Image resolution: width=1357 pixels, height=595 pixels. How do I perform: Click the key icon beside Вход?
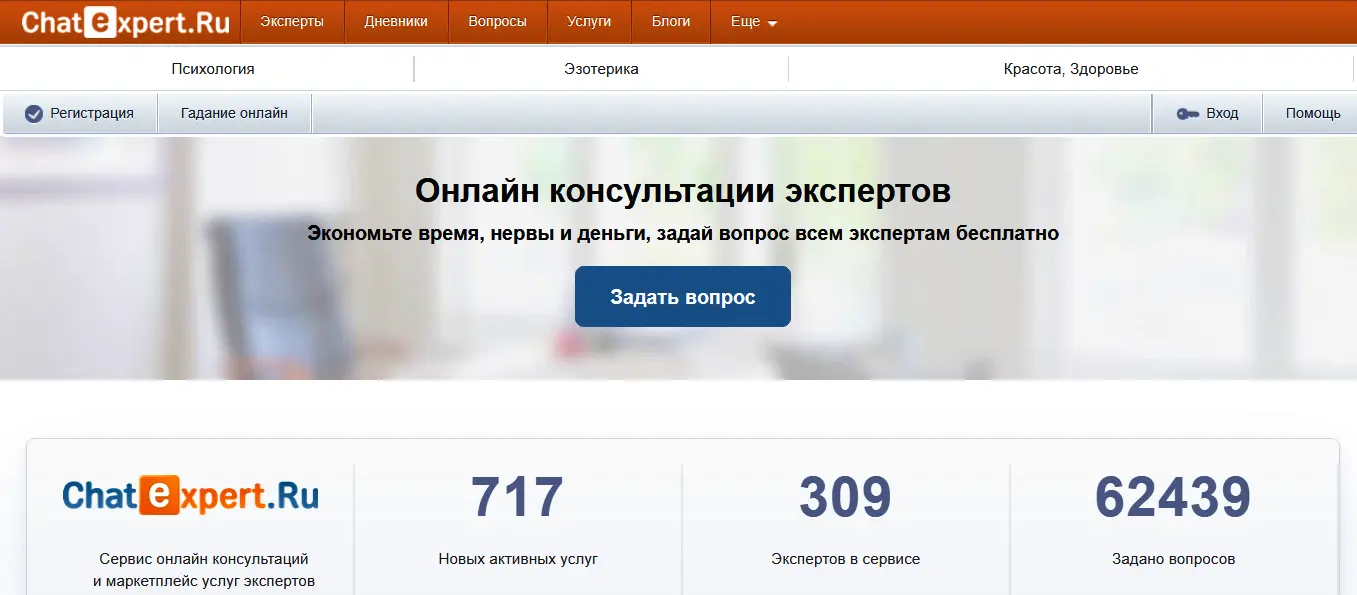pos(1187,114)
